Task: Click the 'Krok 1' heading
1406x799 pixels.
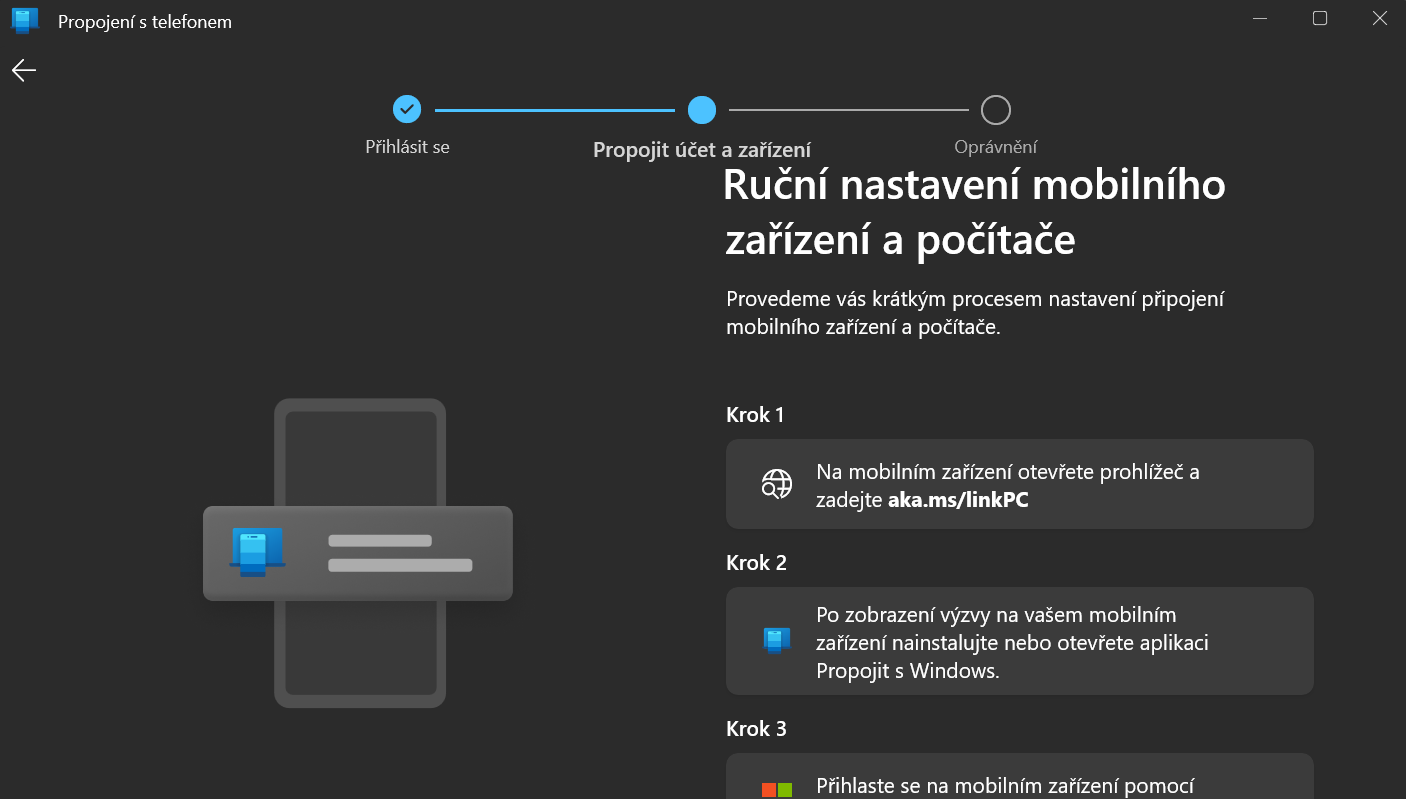Action: coord(755,415)
